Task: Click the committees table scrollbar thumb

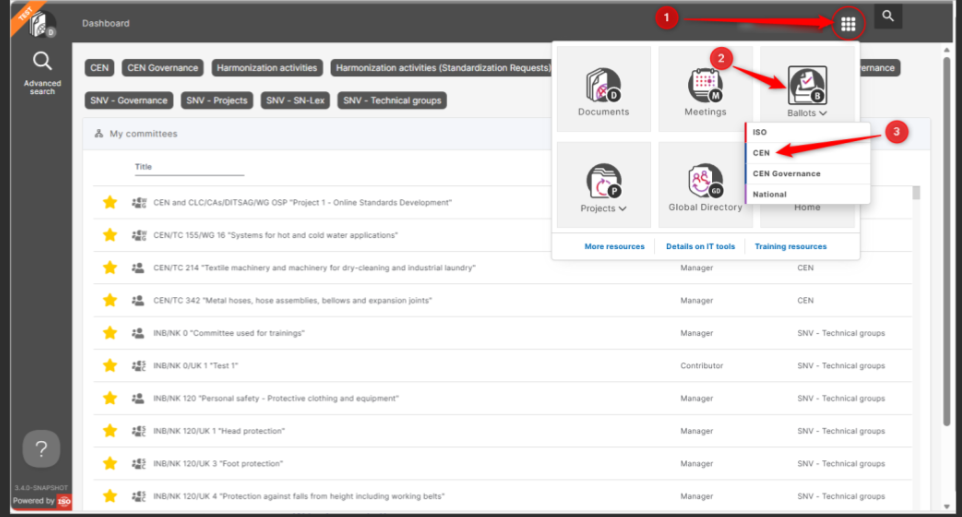Action: [x=916, y=193]
